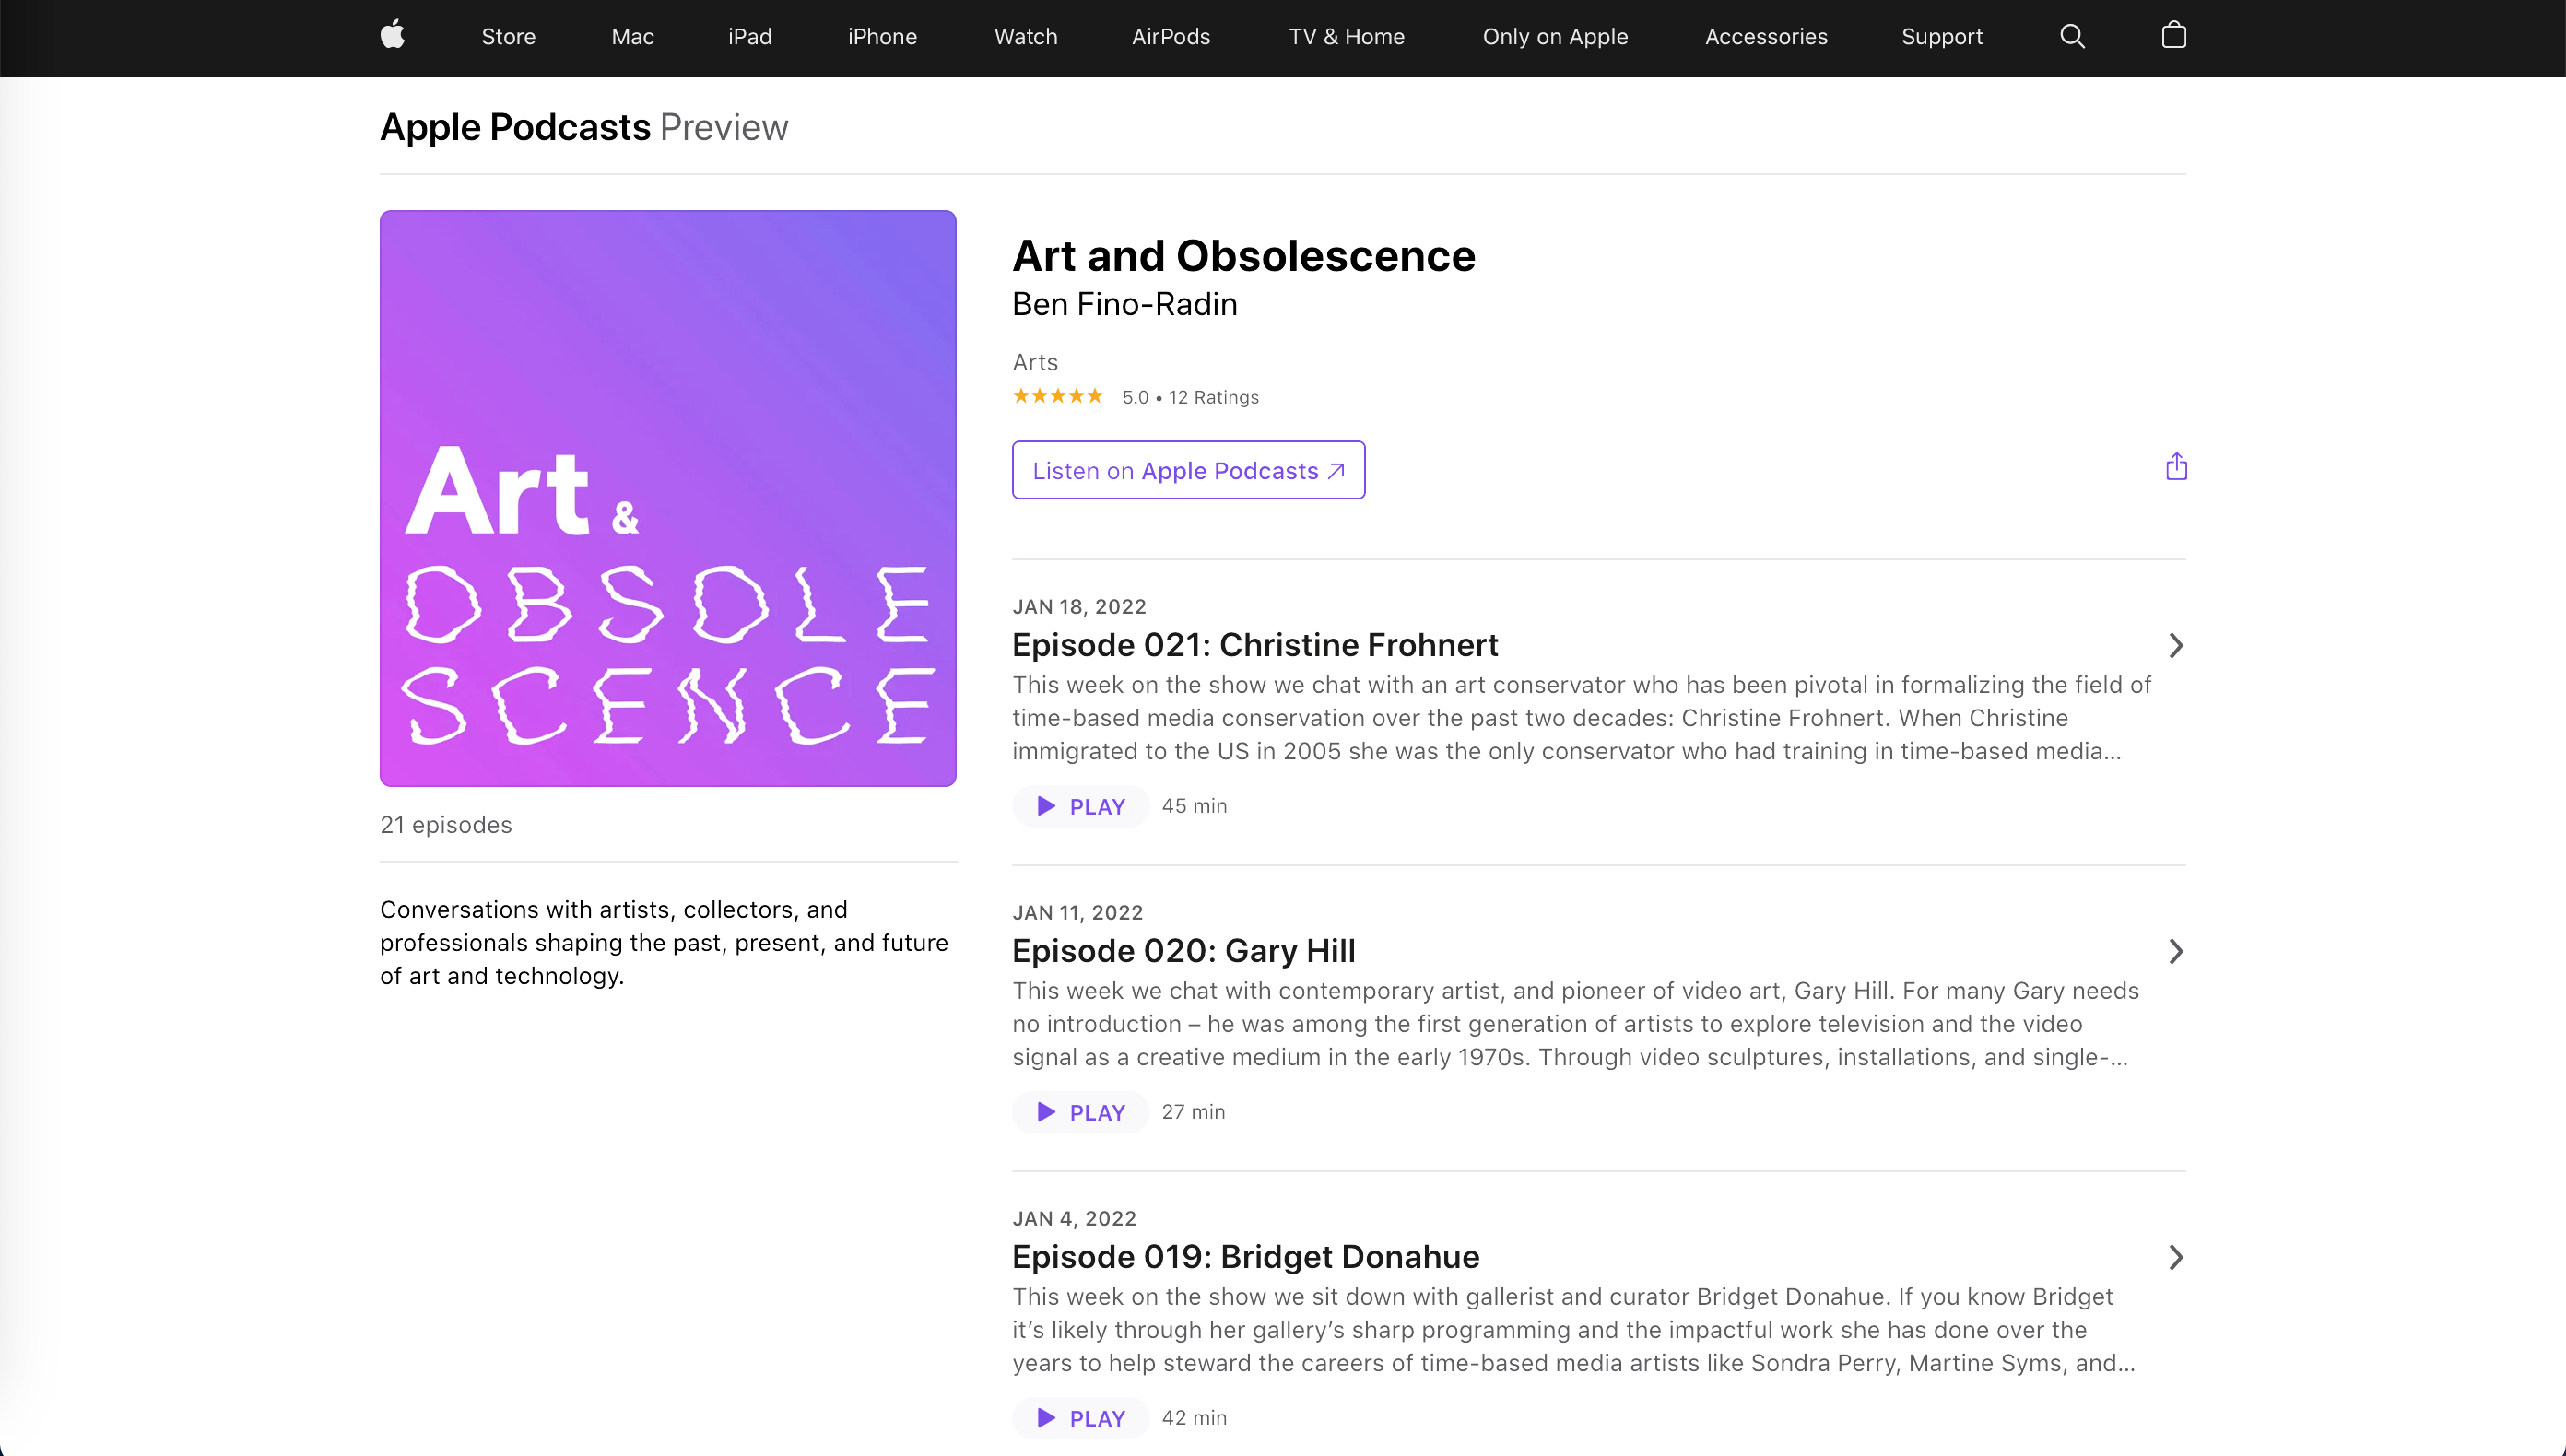Screen dimensions: 2566x1456
Task: Open the Watch menu item
Action: [1025, 37]
